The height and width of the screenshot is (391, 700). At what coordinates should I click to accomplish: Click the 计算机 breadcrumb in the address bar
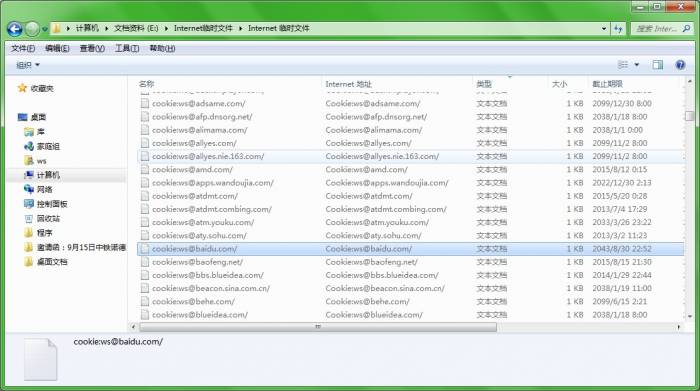(87, 28)
